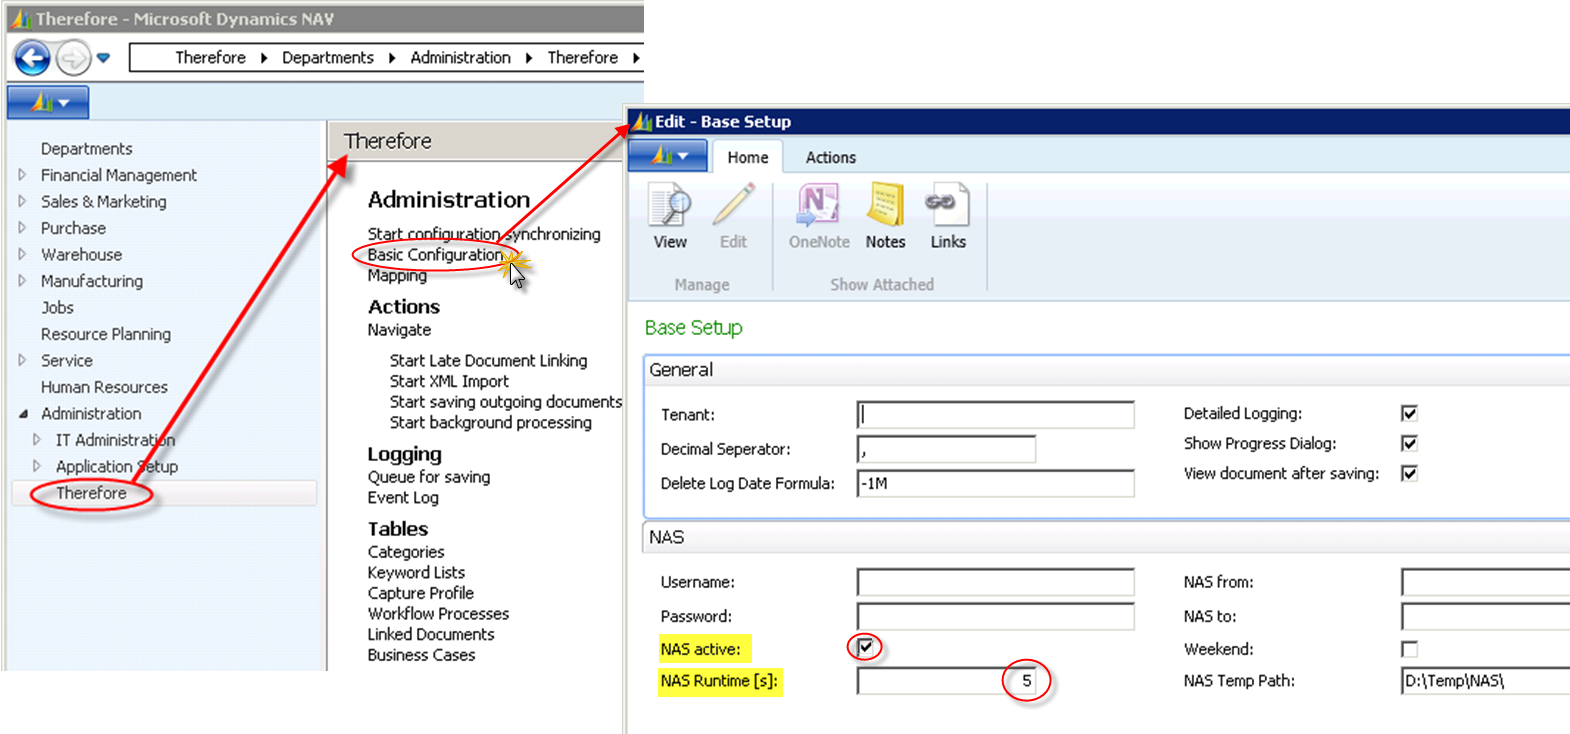The width and height of the screenshot is (1570, 734).
Task: Open the attached Notes icon
Action: pos(885,207)
